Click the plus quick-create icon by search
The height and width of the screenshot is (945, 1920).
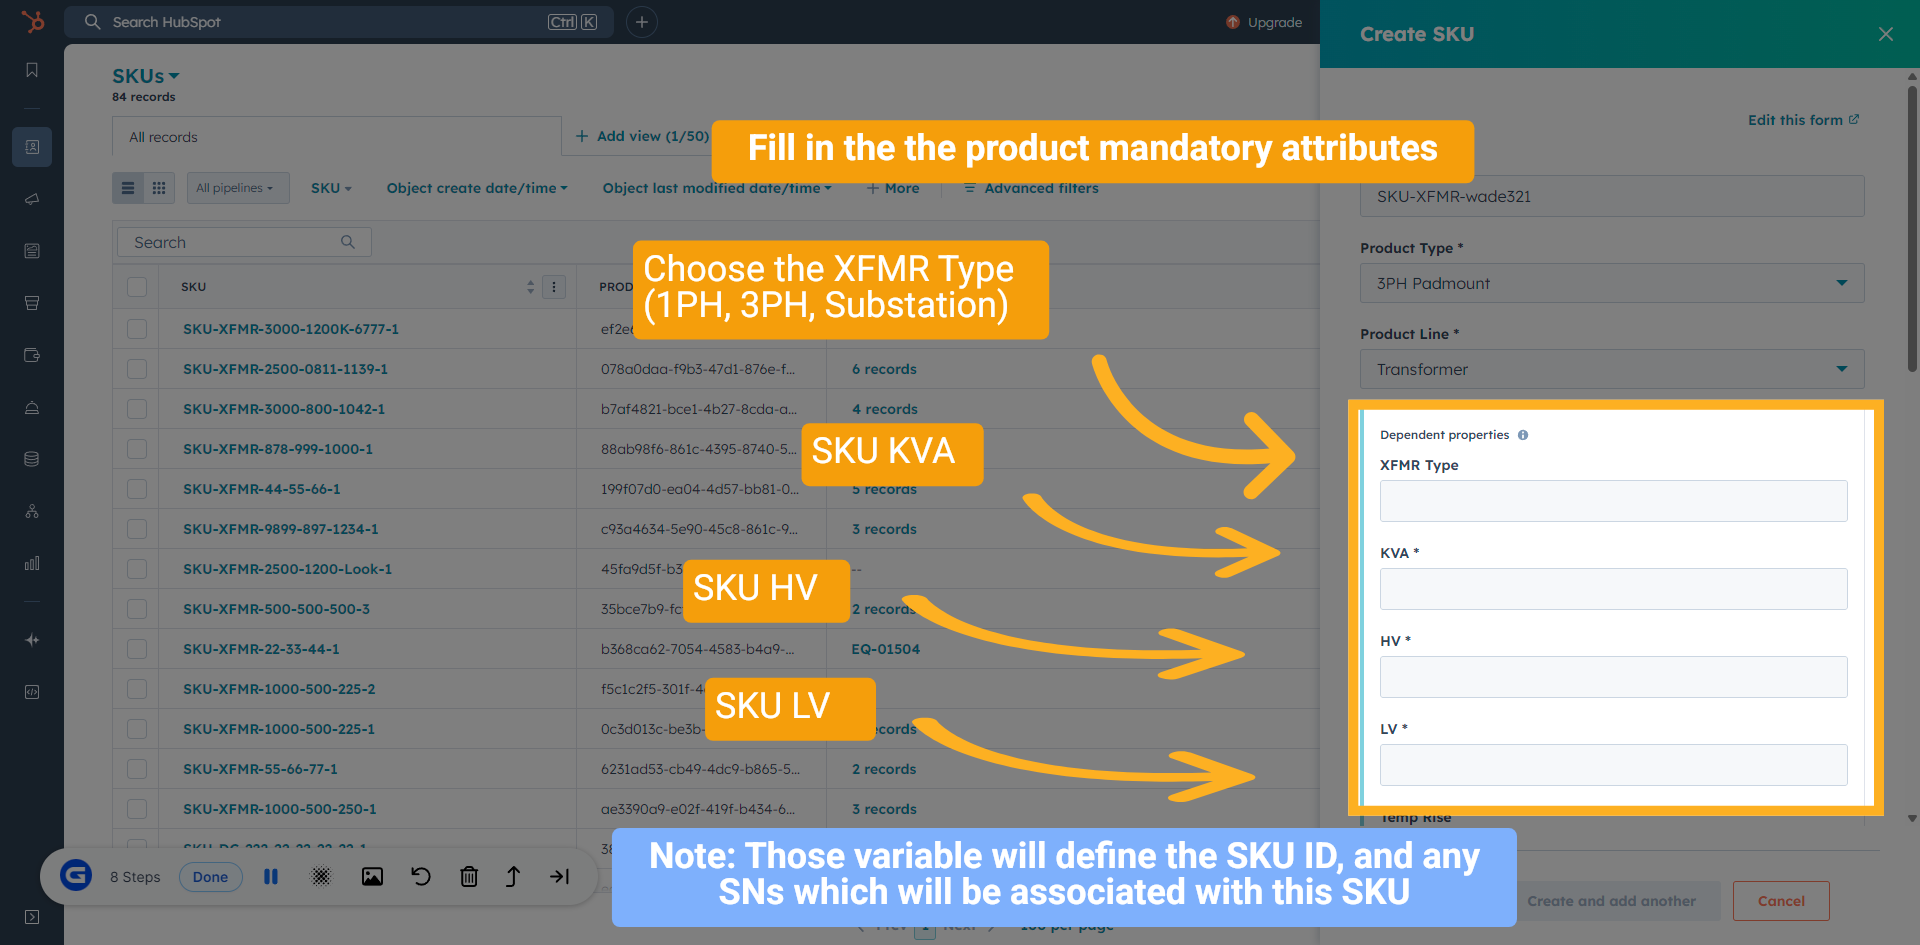(642, 22)
